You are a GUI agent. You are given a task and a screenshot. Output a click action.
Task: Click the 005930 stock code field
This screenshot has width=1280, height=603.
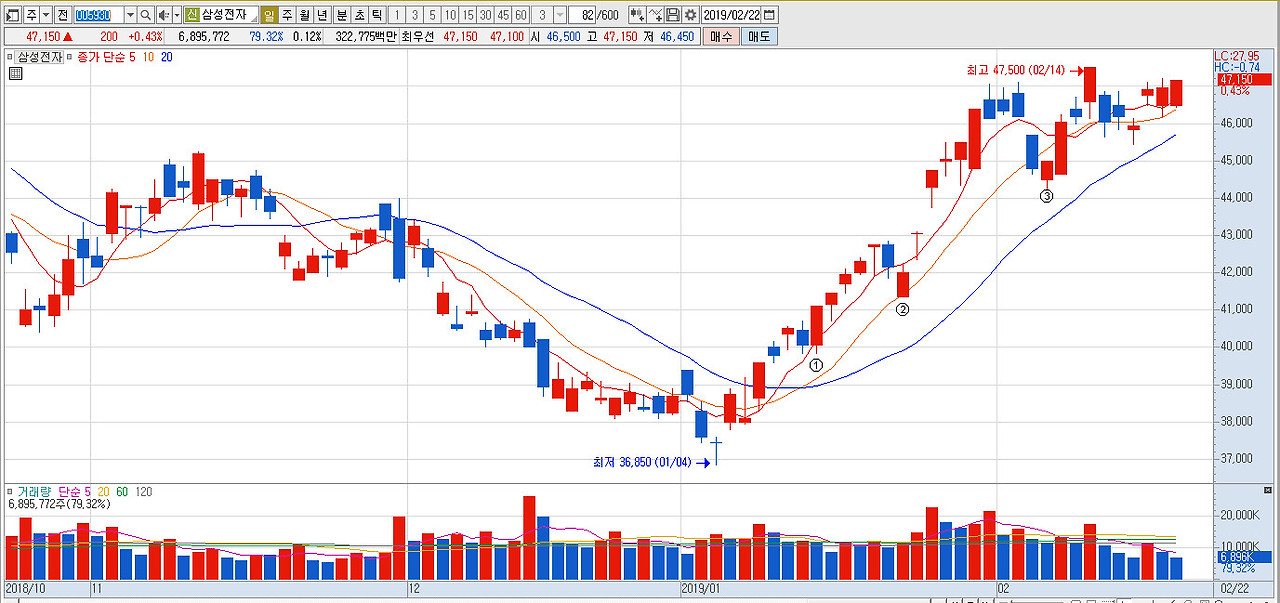pyautogui.click(x=99, y=15)
